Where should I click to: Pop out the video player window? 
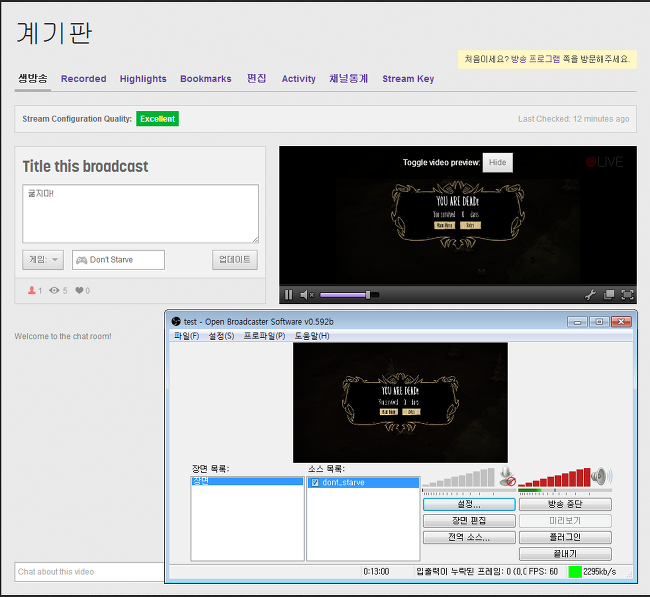click(608, 295)
